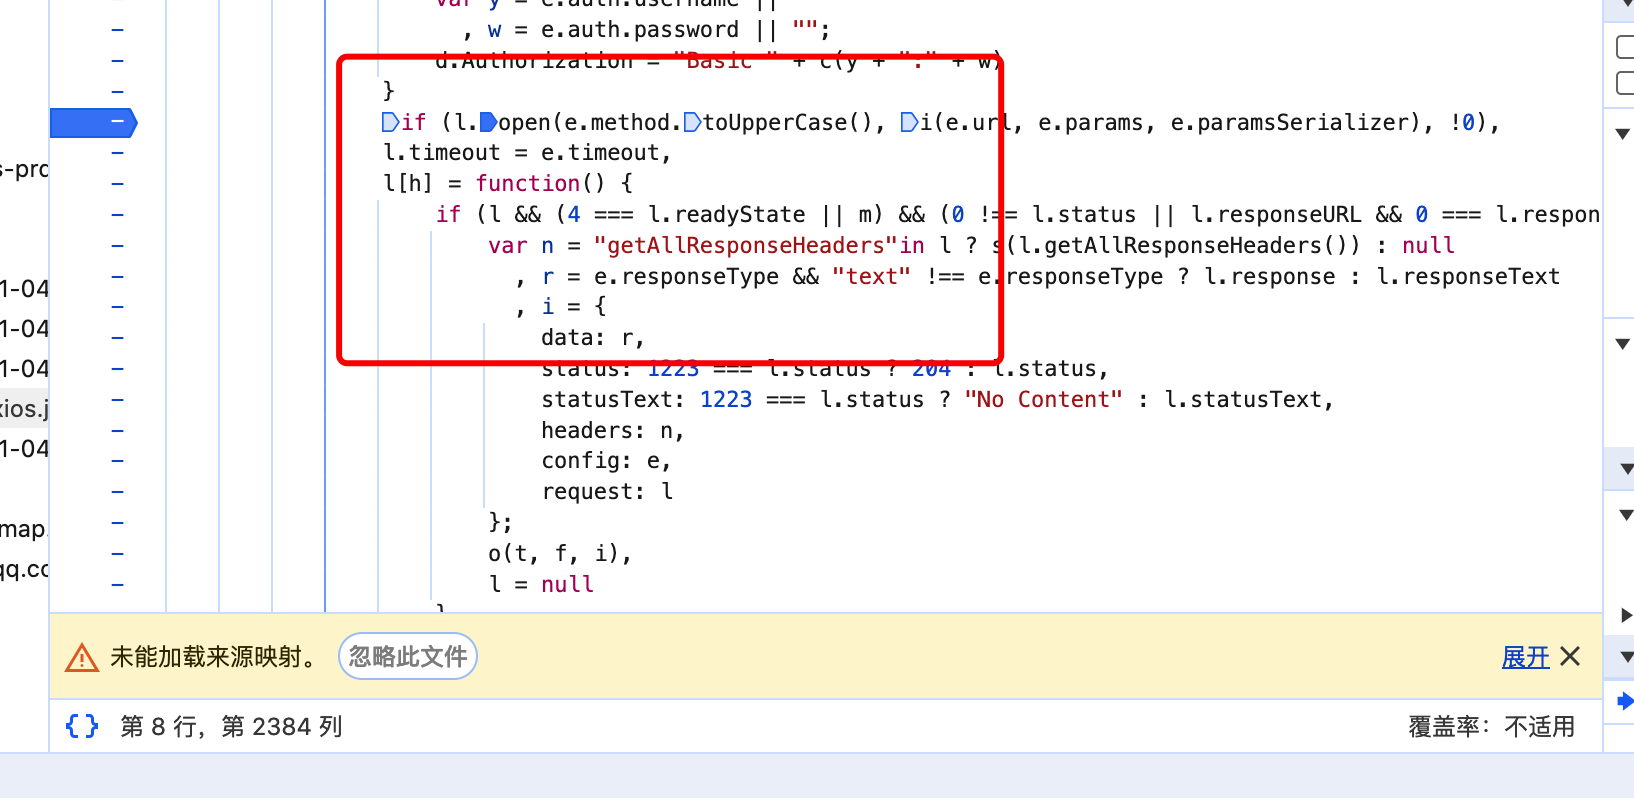The height and width of the screenshot is (798, 1634).
Task: Remove the active blue breakpoint marker in the gutter
Action: point(93,122)
